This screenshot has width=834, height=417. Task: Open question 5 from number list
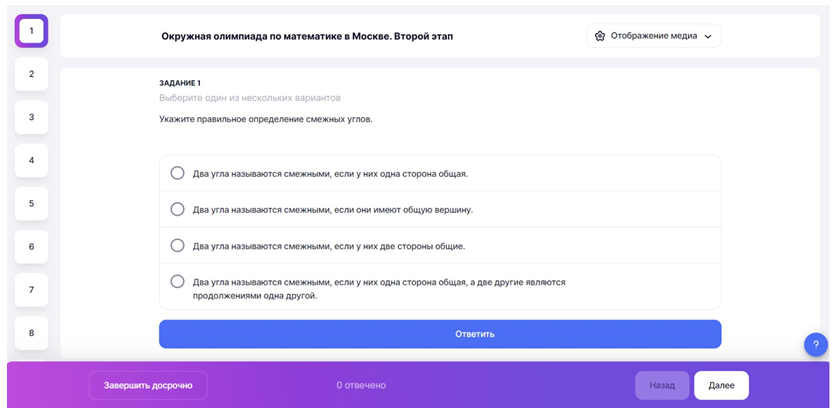coord(31,203)
